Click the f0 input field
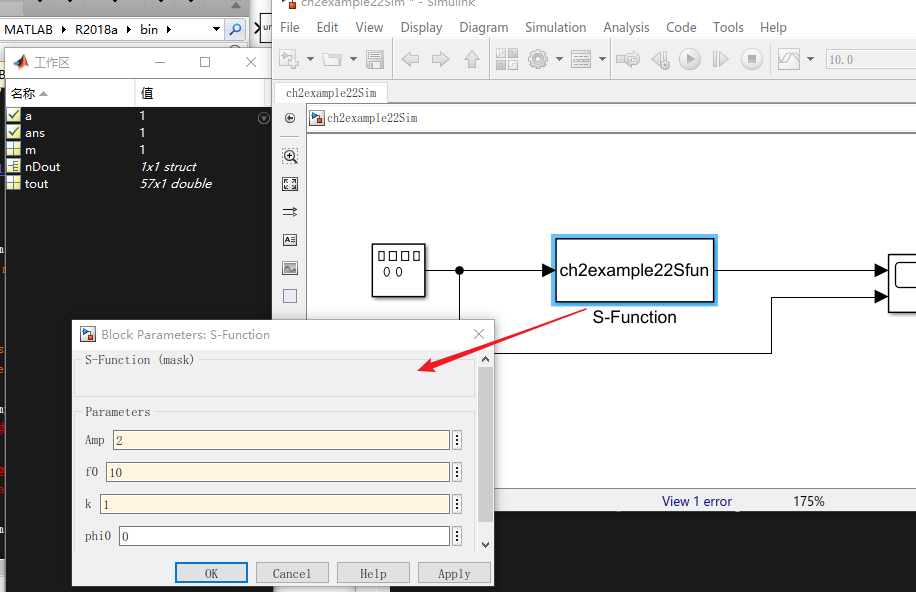916x592 pixels. pos(278,472)
